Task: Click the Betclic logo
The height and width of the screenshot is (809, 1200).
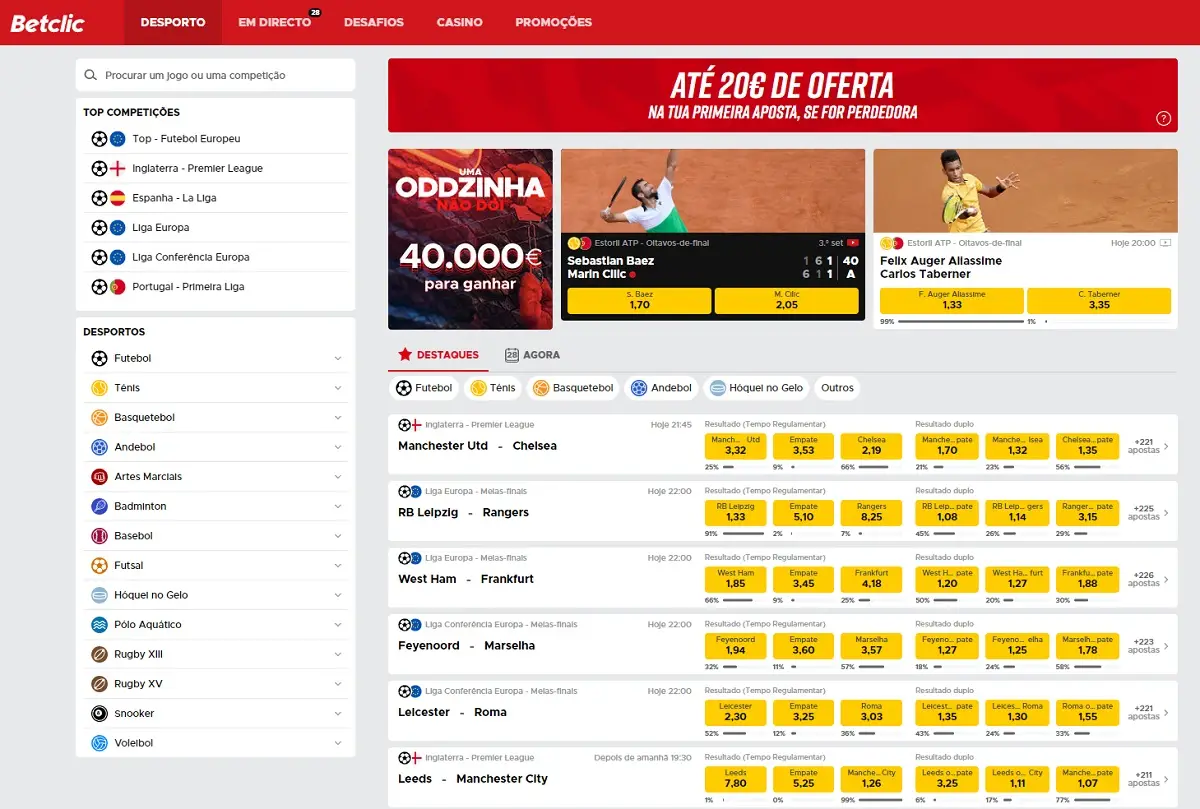Action: tap(47, 22)
